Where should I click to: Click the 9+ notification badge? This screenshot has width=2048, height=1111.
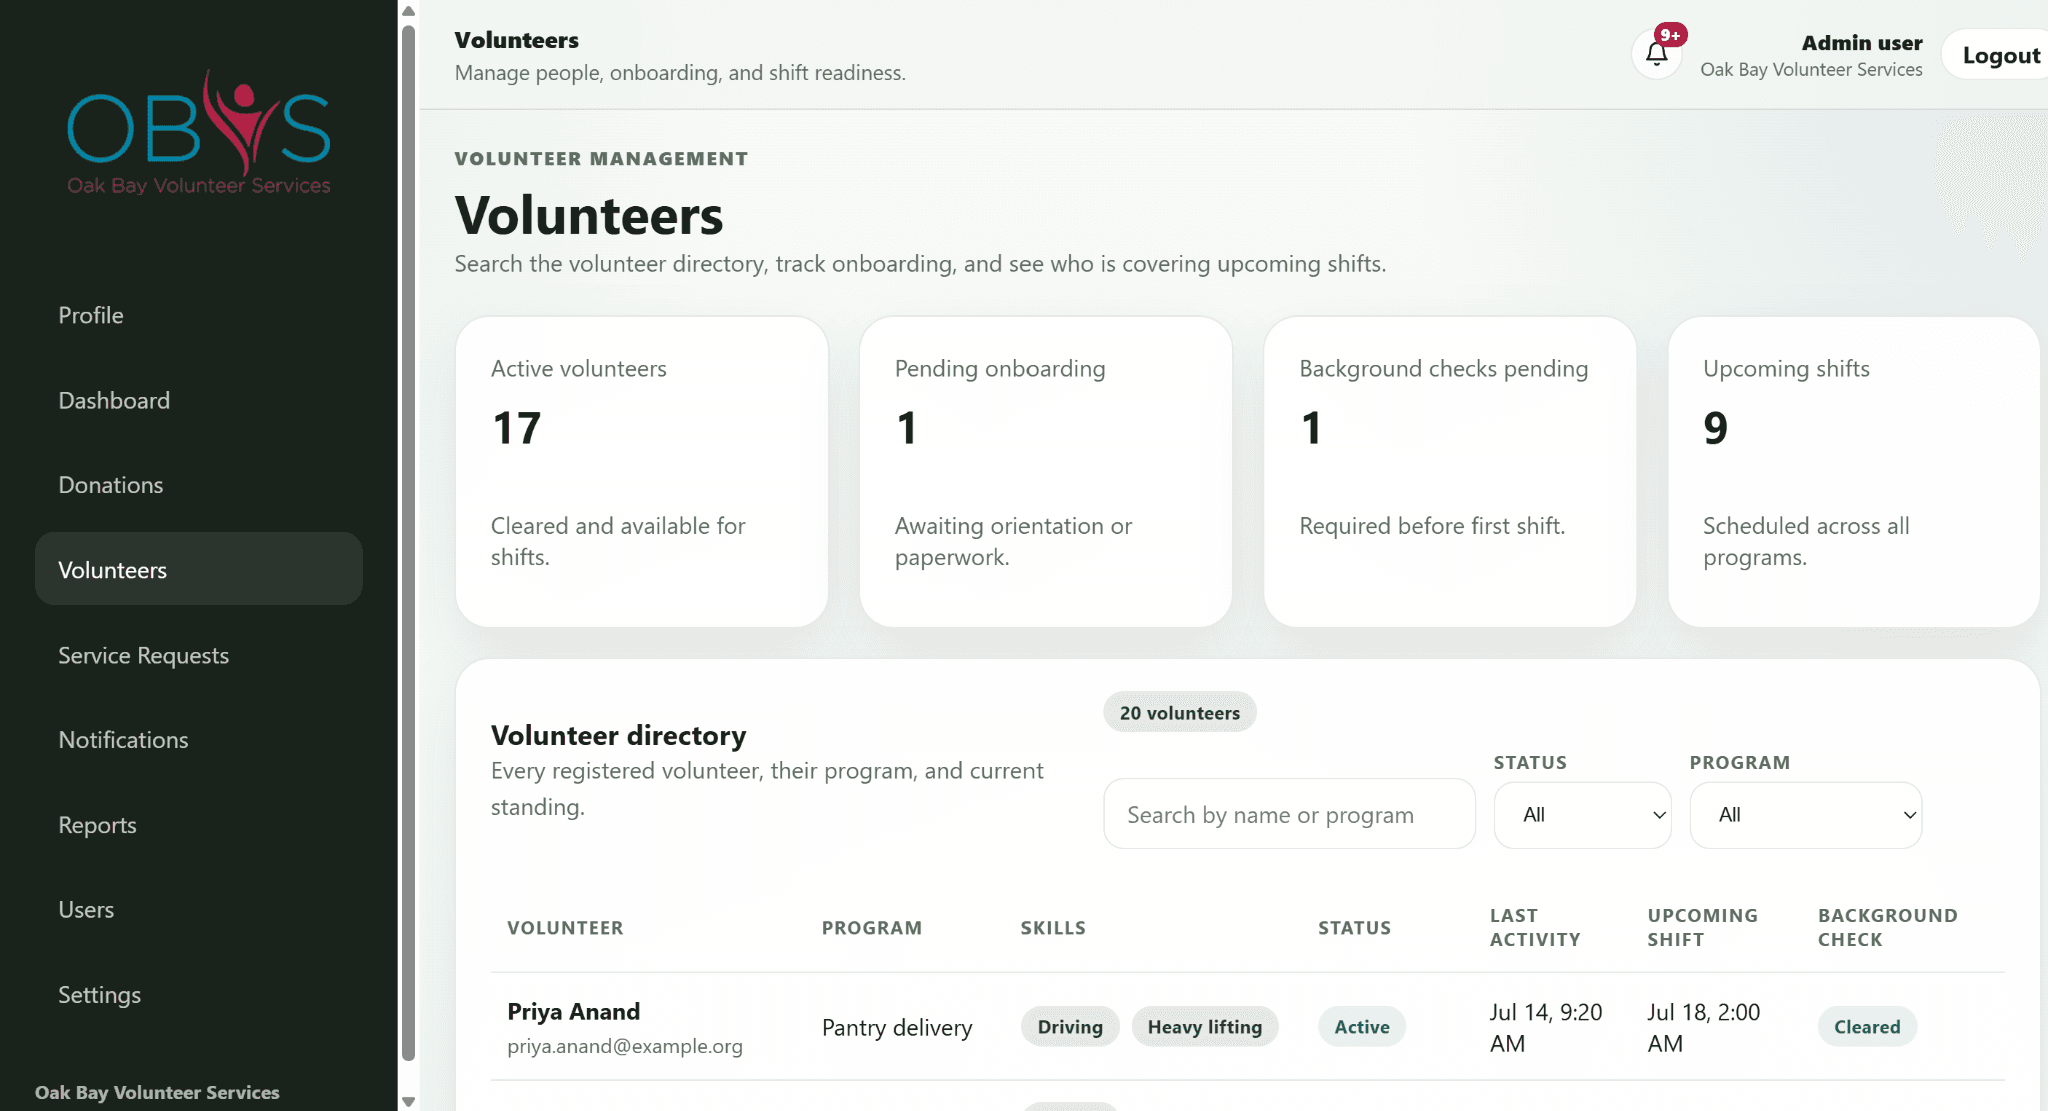coord(1670,35)
